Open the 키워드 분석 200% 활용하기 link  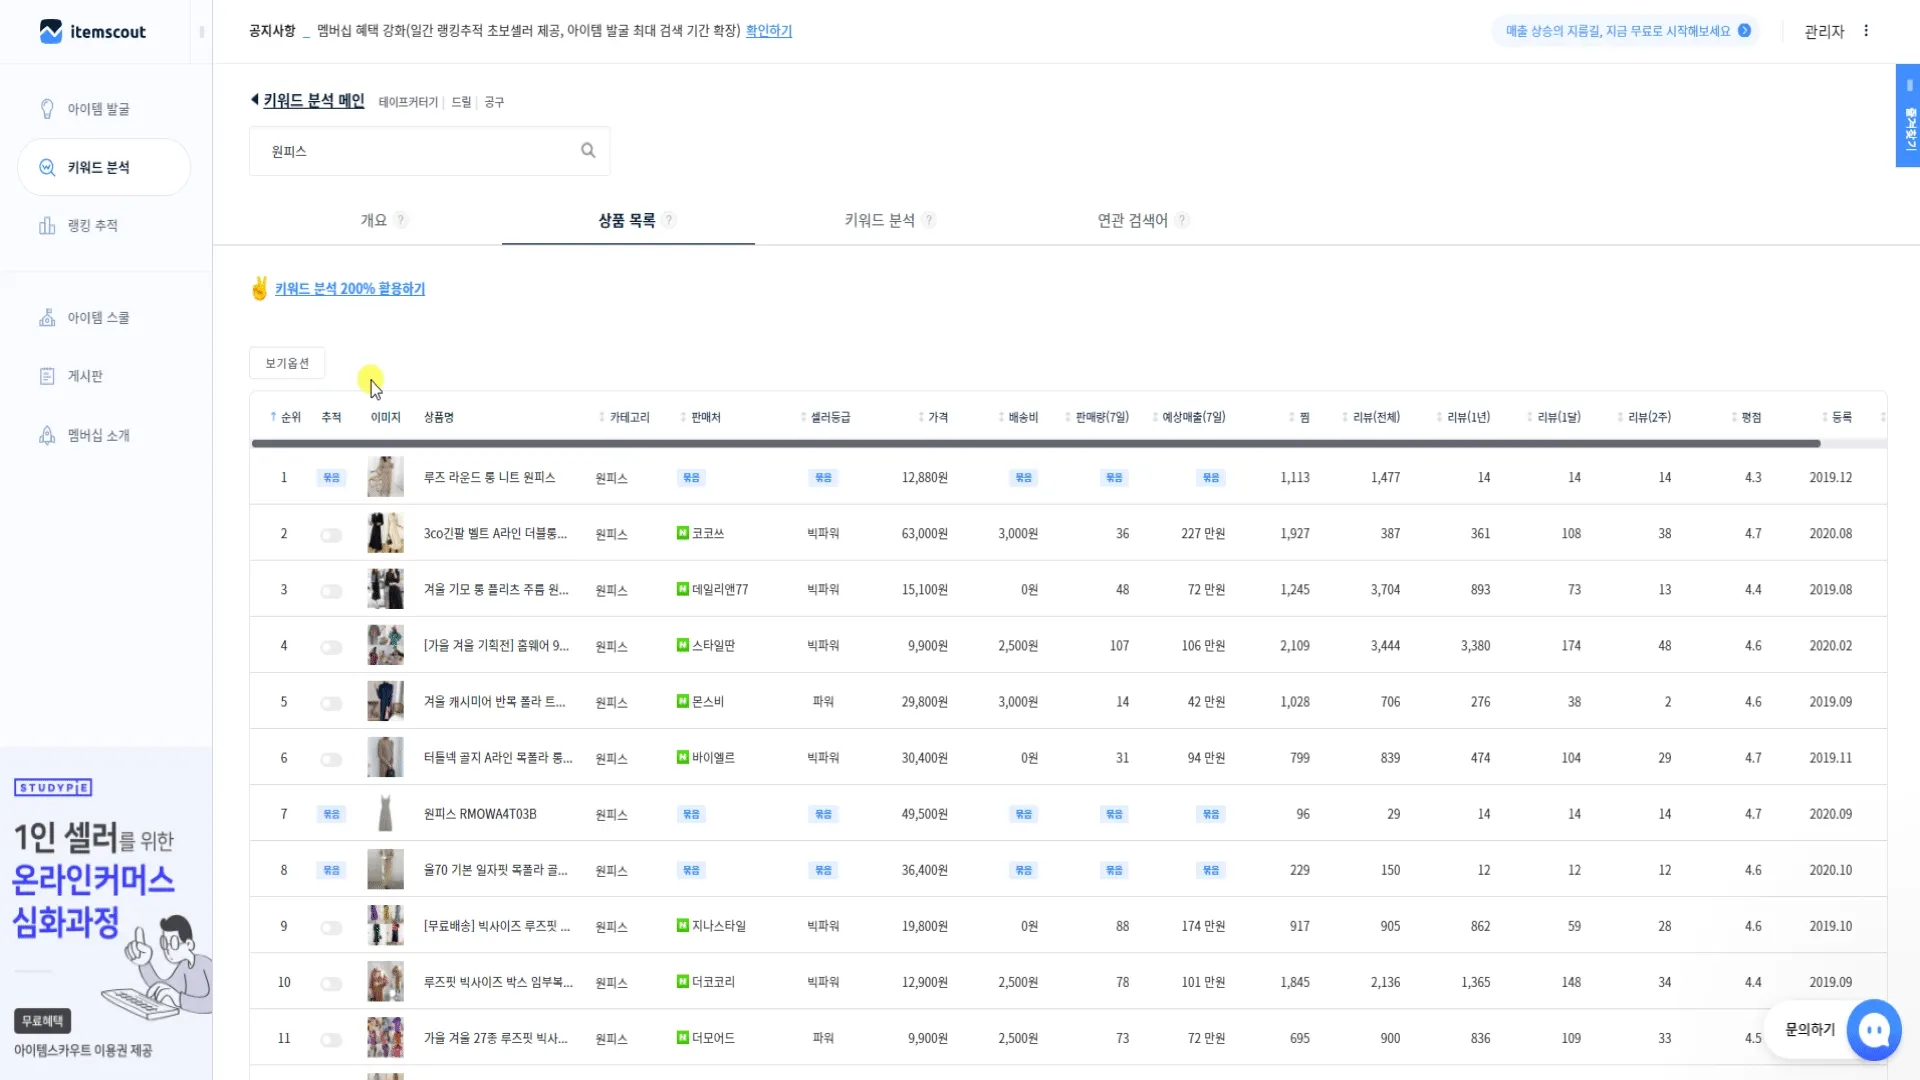click(349, 289)
